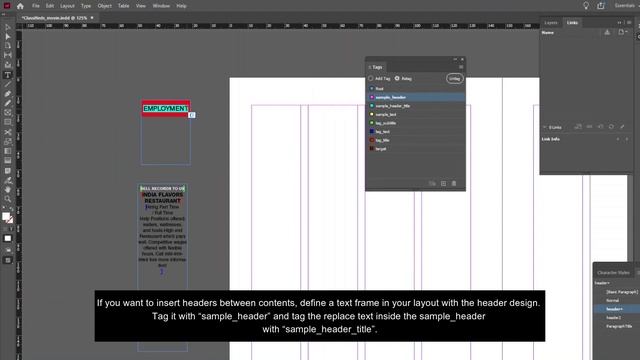
Task: Select the Gradient Feather tool
Action: (x=7, y=160)
